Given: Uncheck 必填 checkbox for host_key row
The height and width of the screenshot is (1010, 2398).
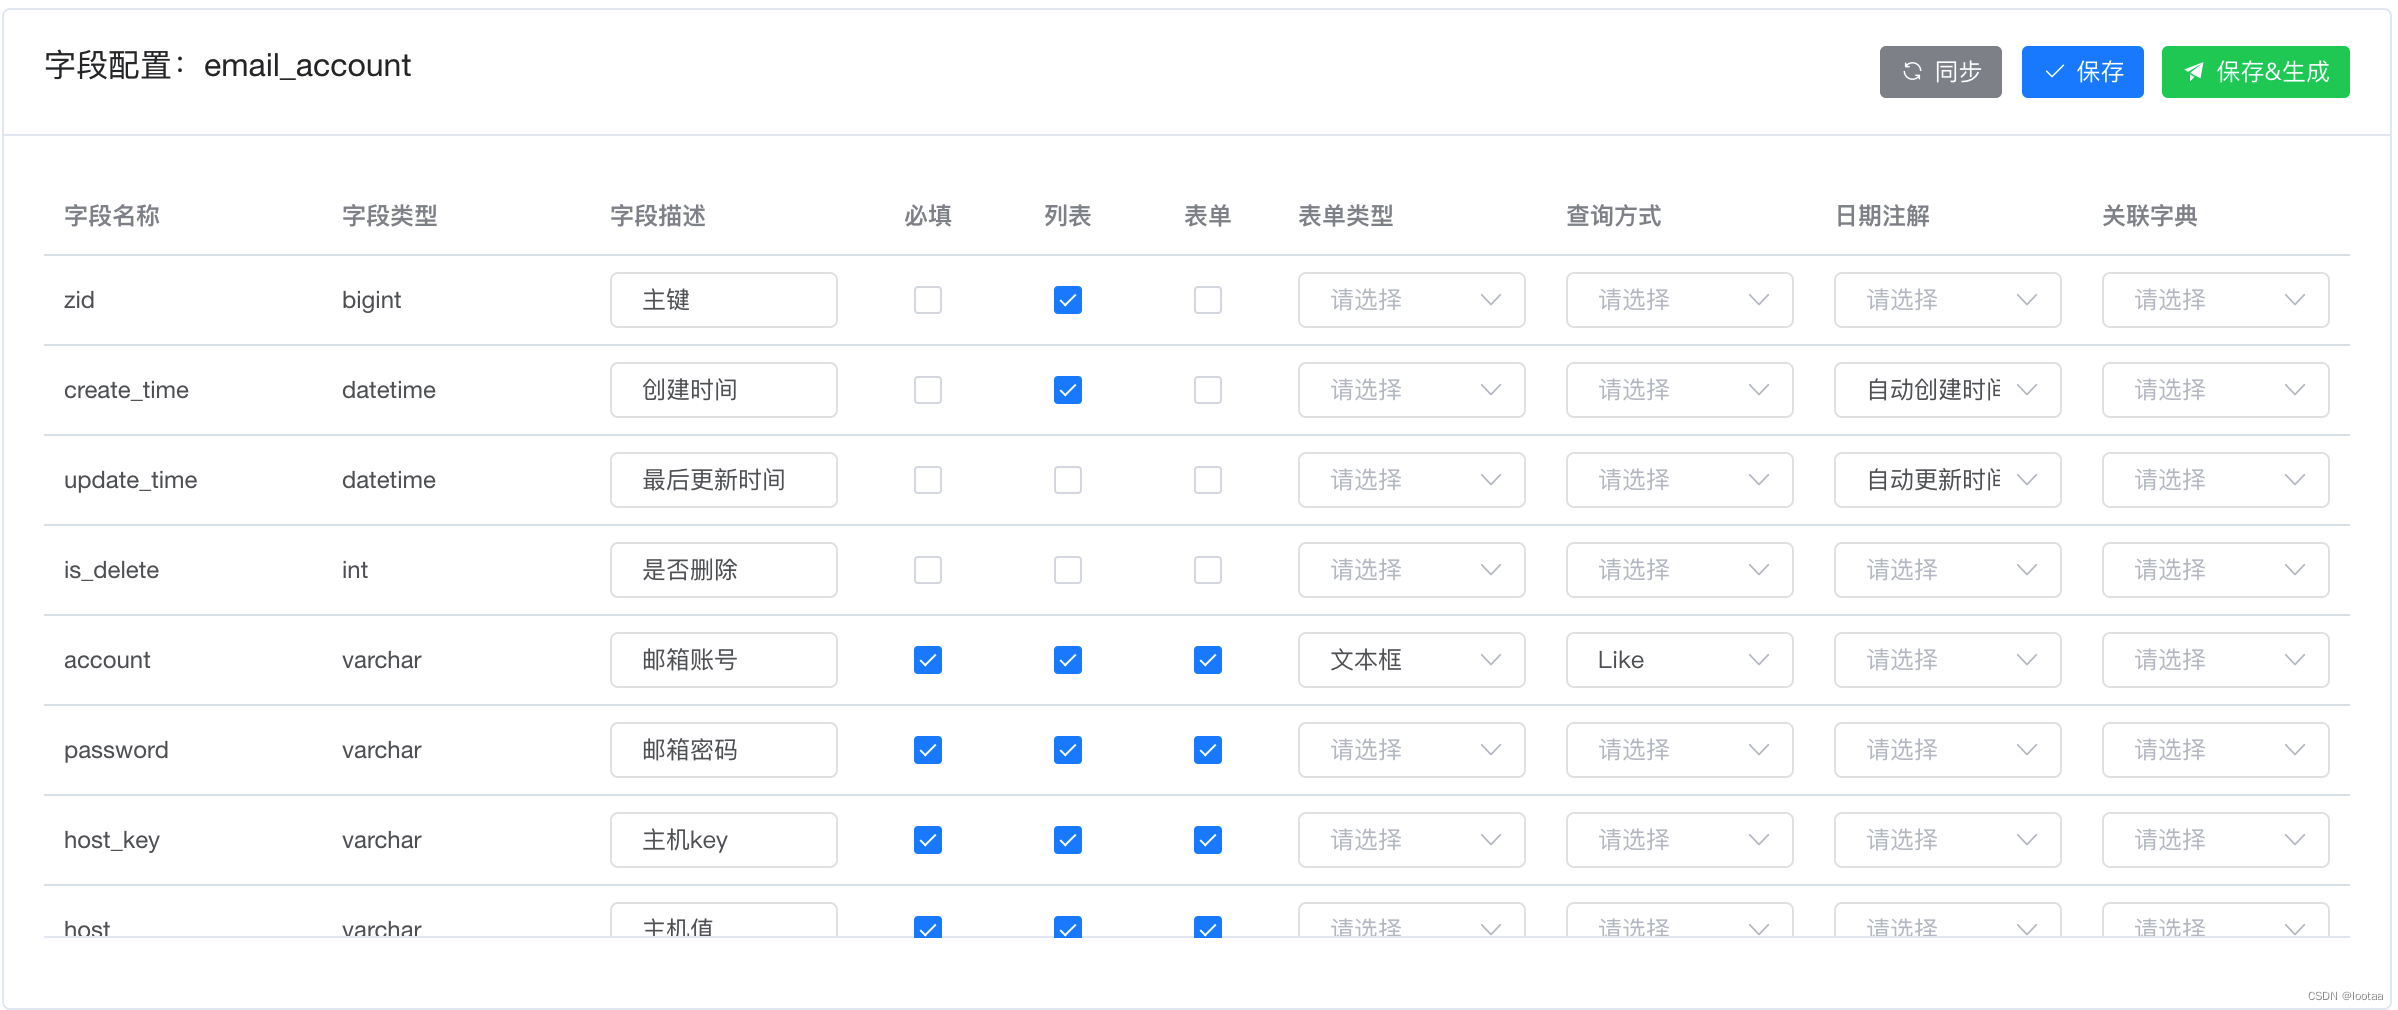Looking at the screenshot, I should tap(928, 840).
